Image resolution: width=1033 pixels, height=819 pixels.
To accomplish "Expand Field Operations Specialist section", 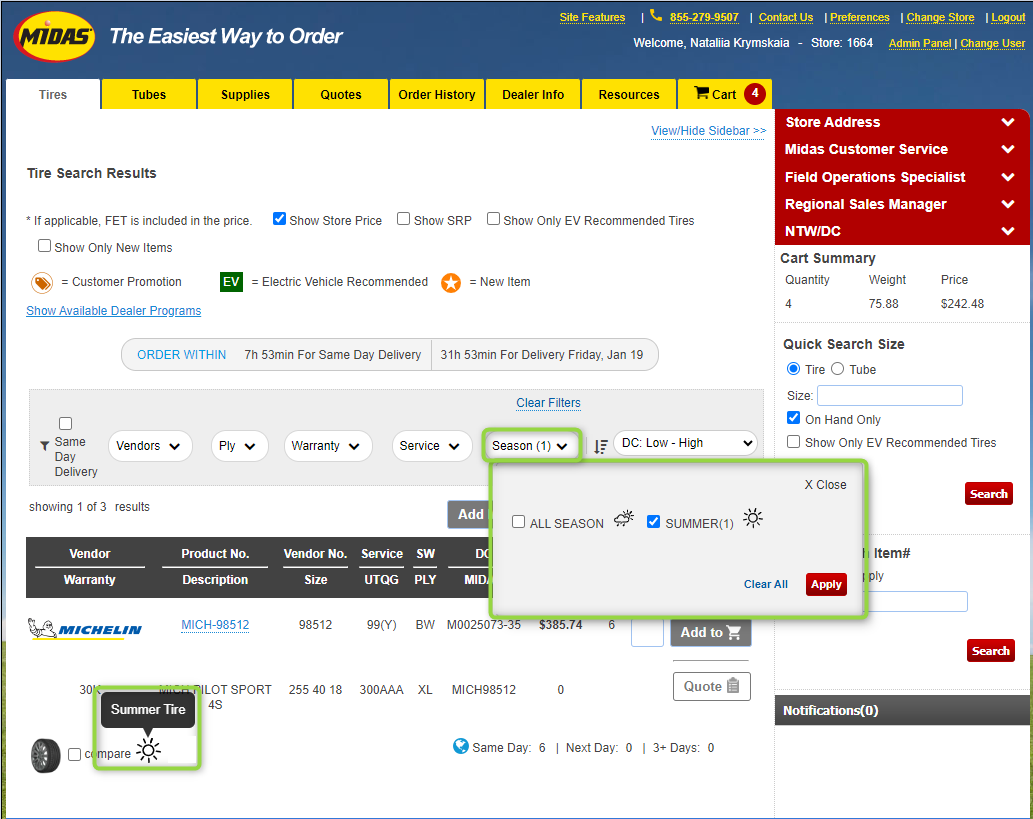I will coord(901,177).
